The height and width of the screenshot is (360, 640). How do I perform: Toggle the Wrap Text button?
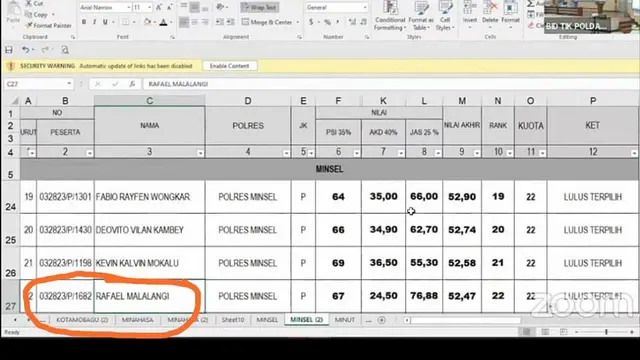pos(259,7)
